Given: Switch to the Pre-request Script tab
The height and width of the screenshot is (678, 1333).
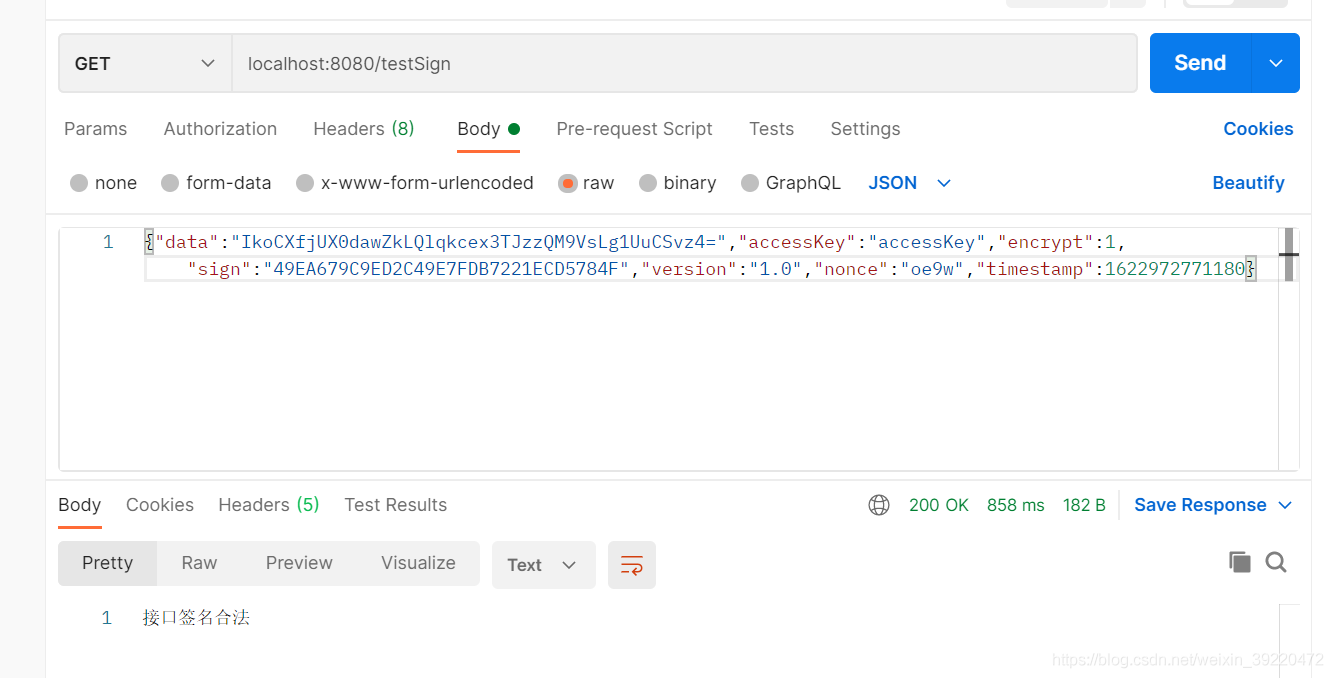Looking at the screenshot, I should pos(634,129).
